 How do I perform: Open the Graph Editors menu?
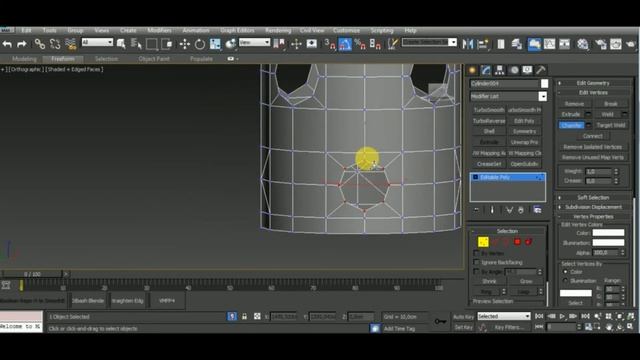[x=237, y=31]
